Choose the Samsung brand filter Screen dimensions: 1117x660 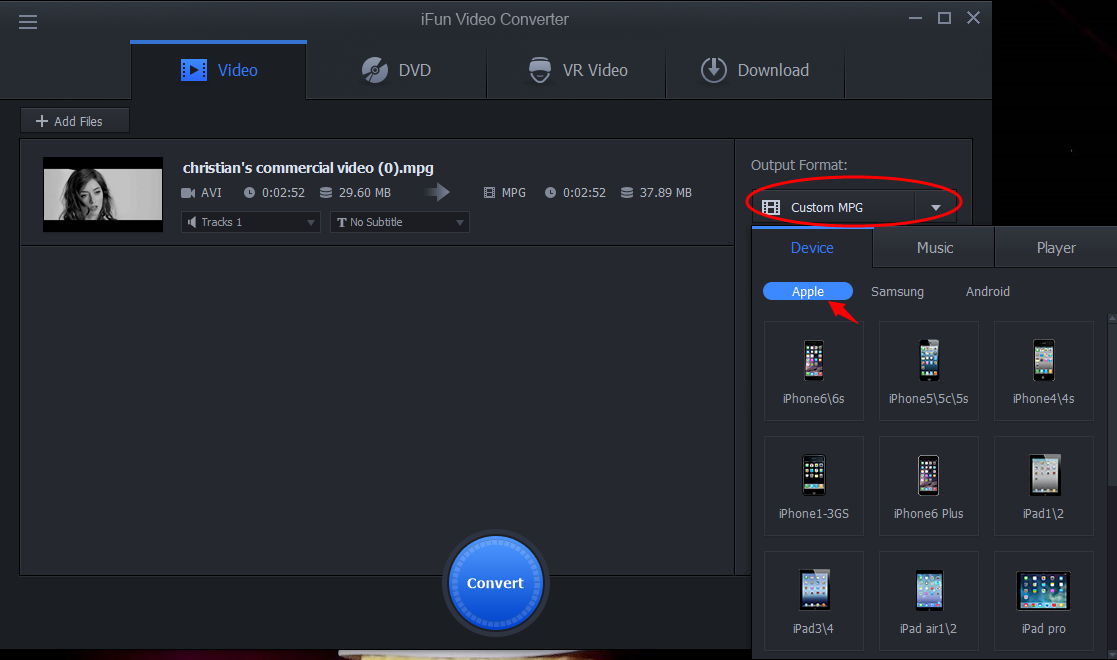tap(897, 292)
